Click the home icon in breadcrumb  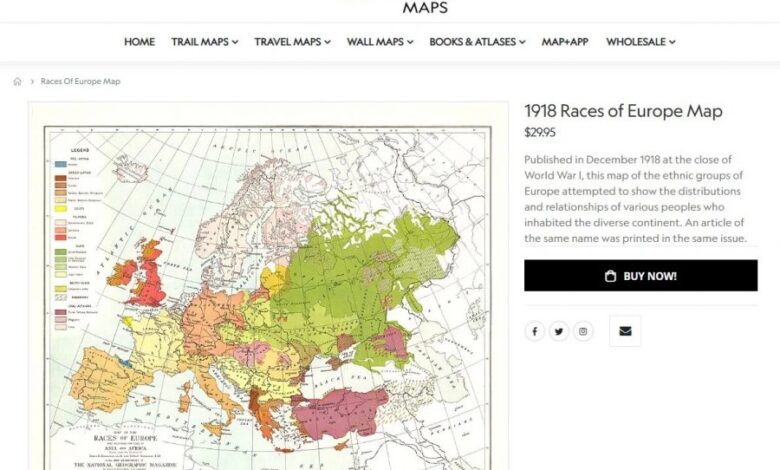(17, 81)
